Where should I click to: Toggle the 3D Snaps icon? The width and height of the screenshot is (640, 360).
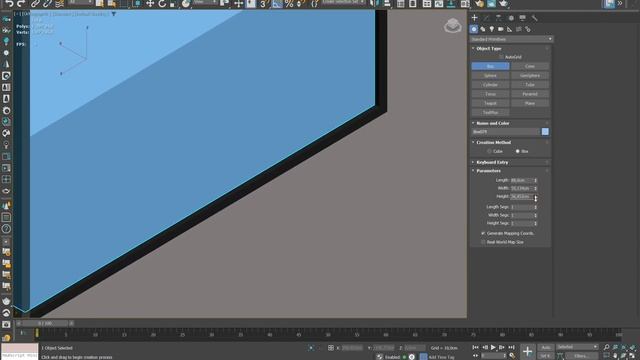coord(264,4)
